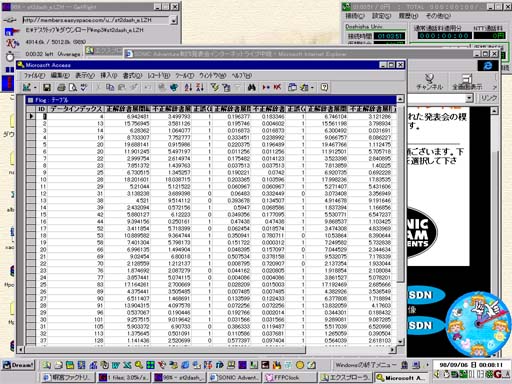Image resolution: width=512 pixels, height=384 pixels.
Task: Open the Database Window icon
Action: pos(292,87)
